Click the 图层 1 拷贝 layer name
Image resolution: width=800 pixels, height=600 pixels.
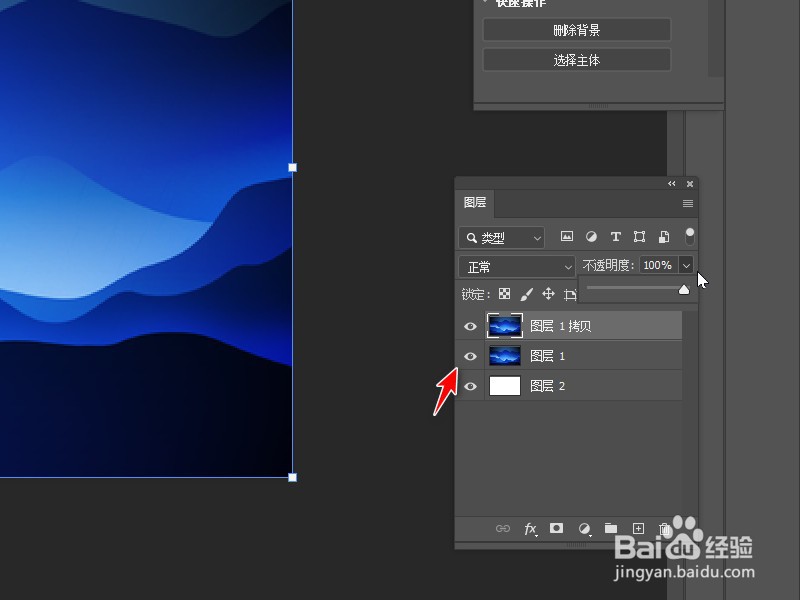[x=560, y=326]
